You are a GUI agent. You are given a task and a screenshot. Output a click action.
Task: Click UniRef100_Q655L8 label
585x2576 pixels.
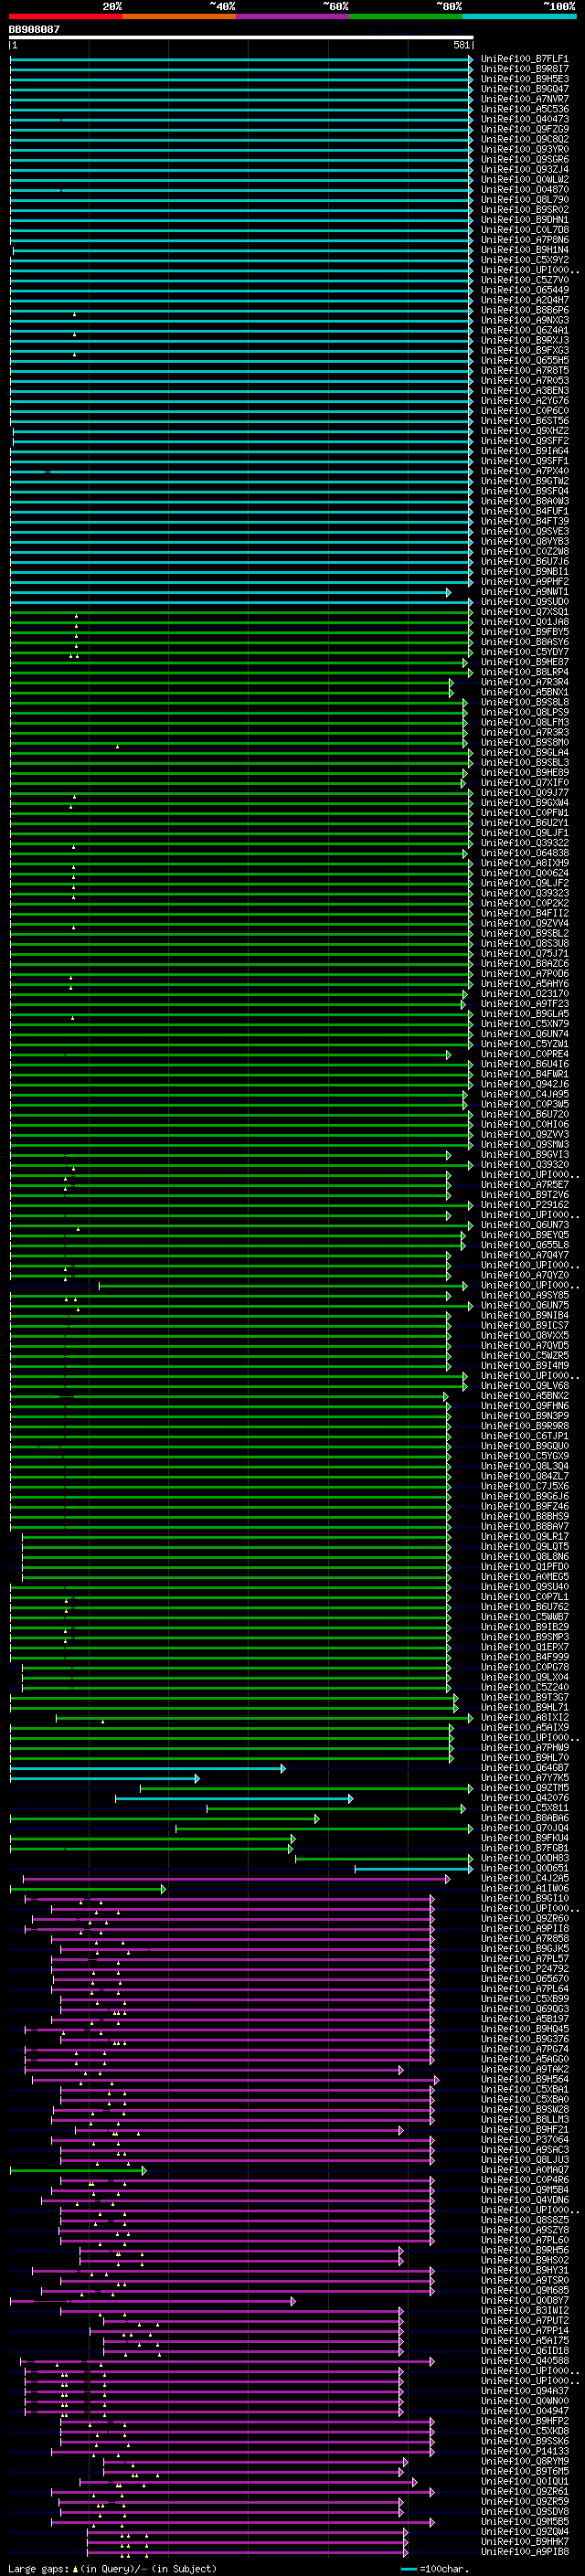click(x=525, y=1244)
